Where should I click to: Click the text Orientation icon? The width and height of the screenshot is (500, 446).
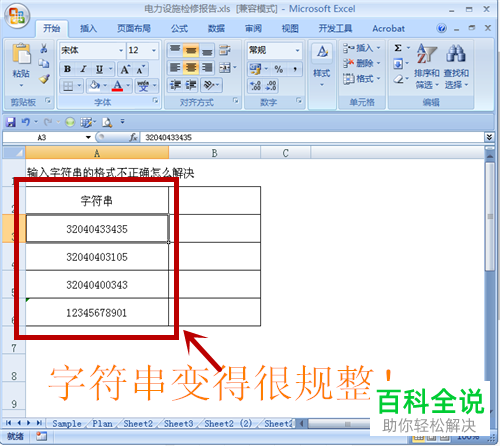209,85
